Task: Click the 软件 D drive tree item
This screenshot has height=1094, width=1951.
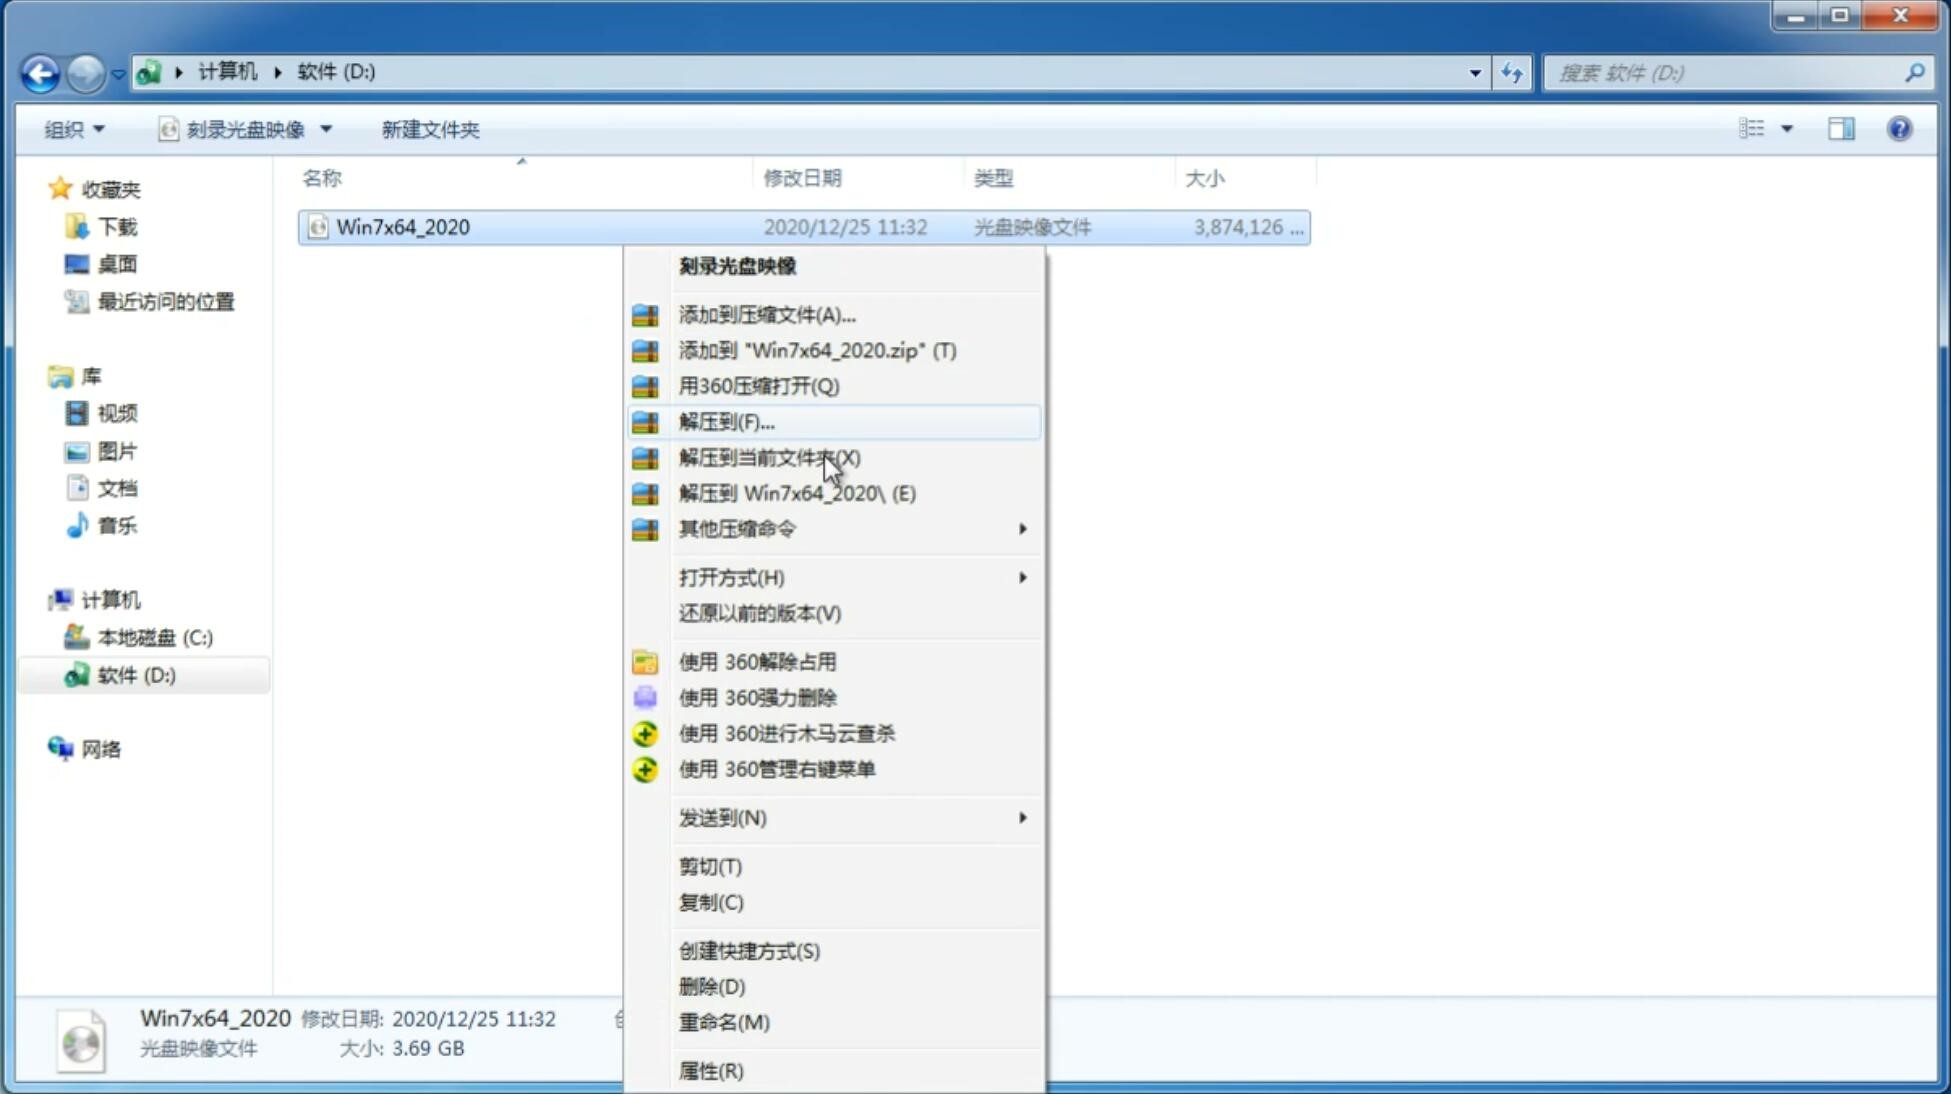Action: [134, 674]
